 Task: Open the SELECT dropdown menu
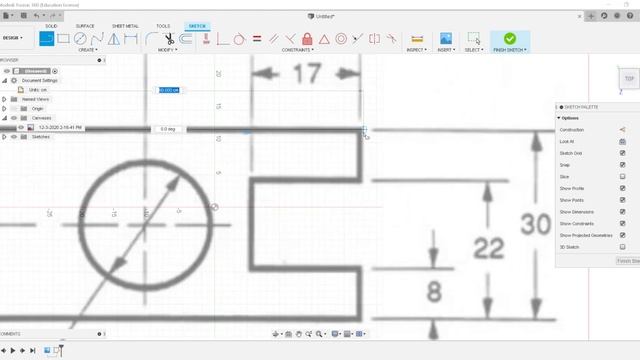[474, 50]
